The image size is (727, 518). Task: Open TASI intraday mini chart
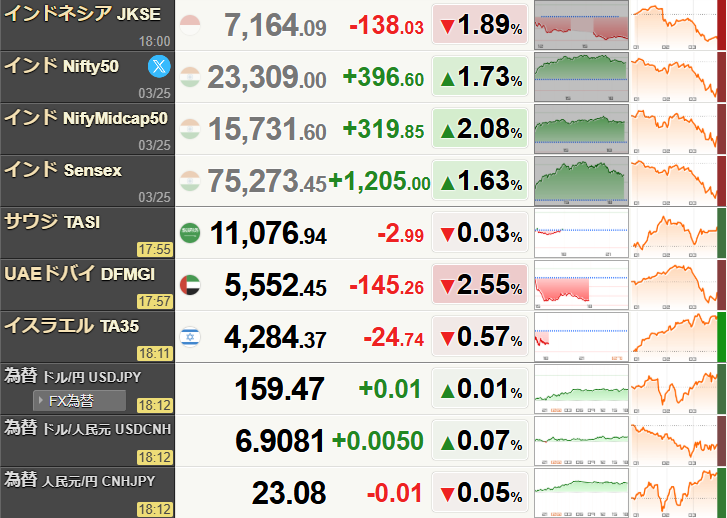tap(581, 233)
